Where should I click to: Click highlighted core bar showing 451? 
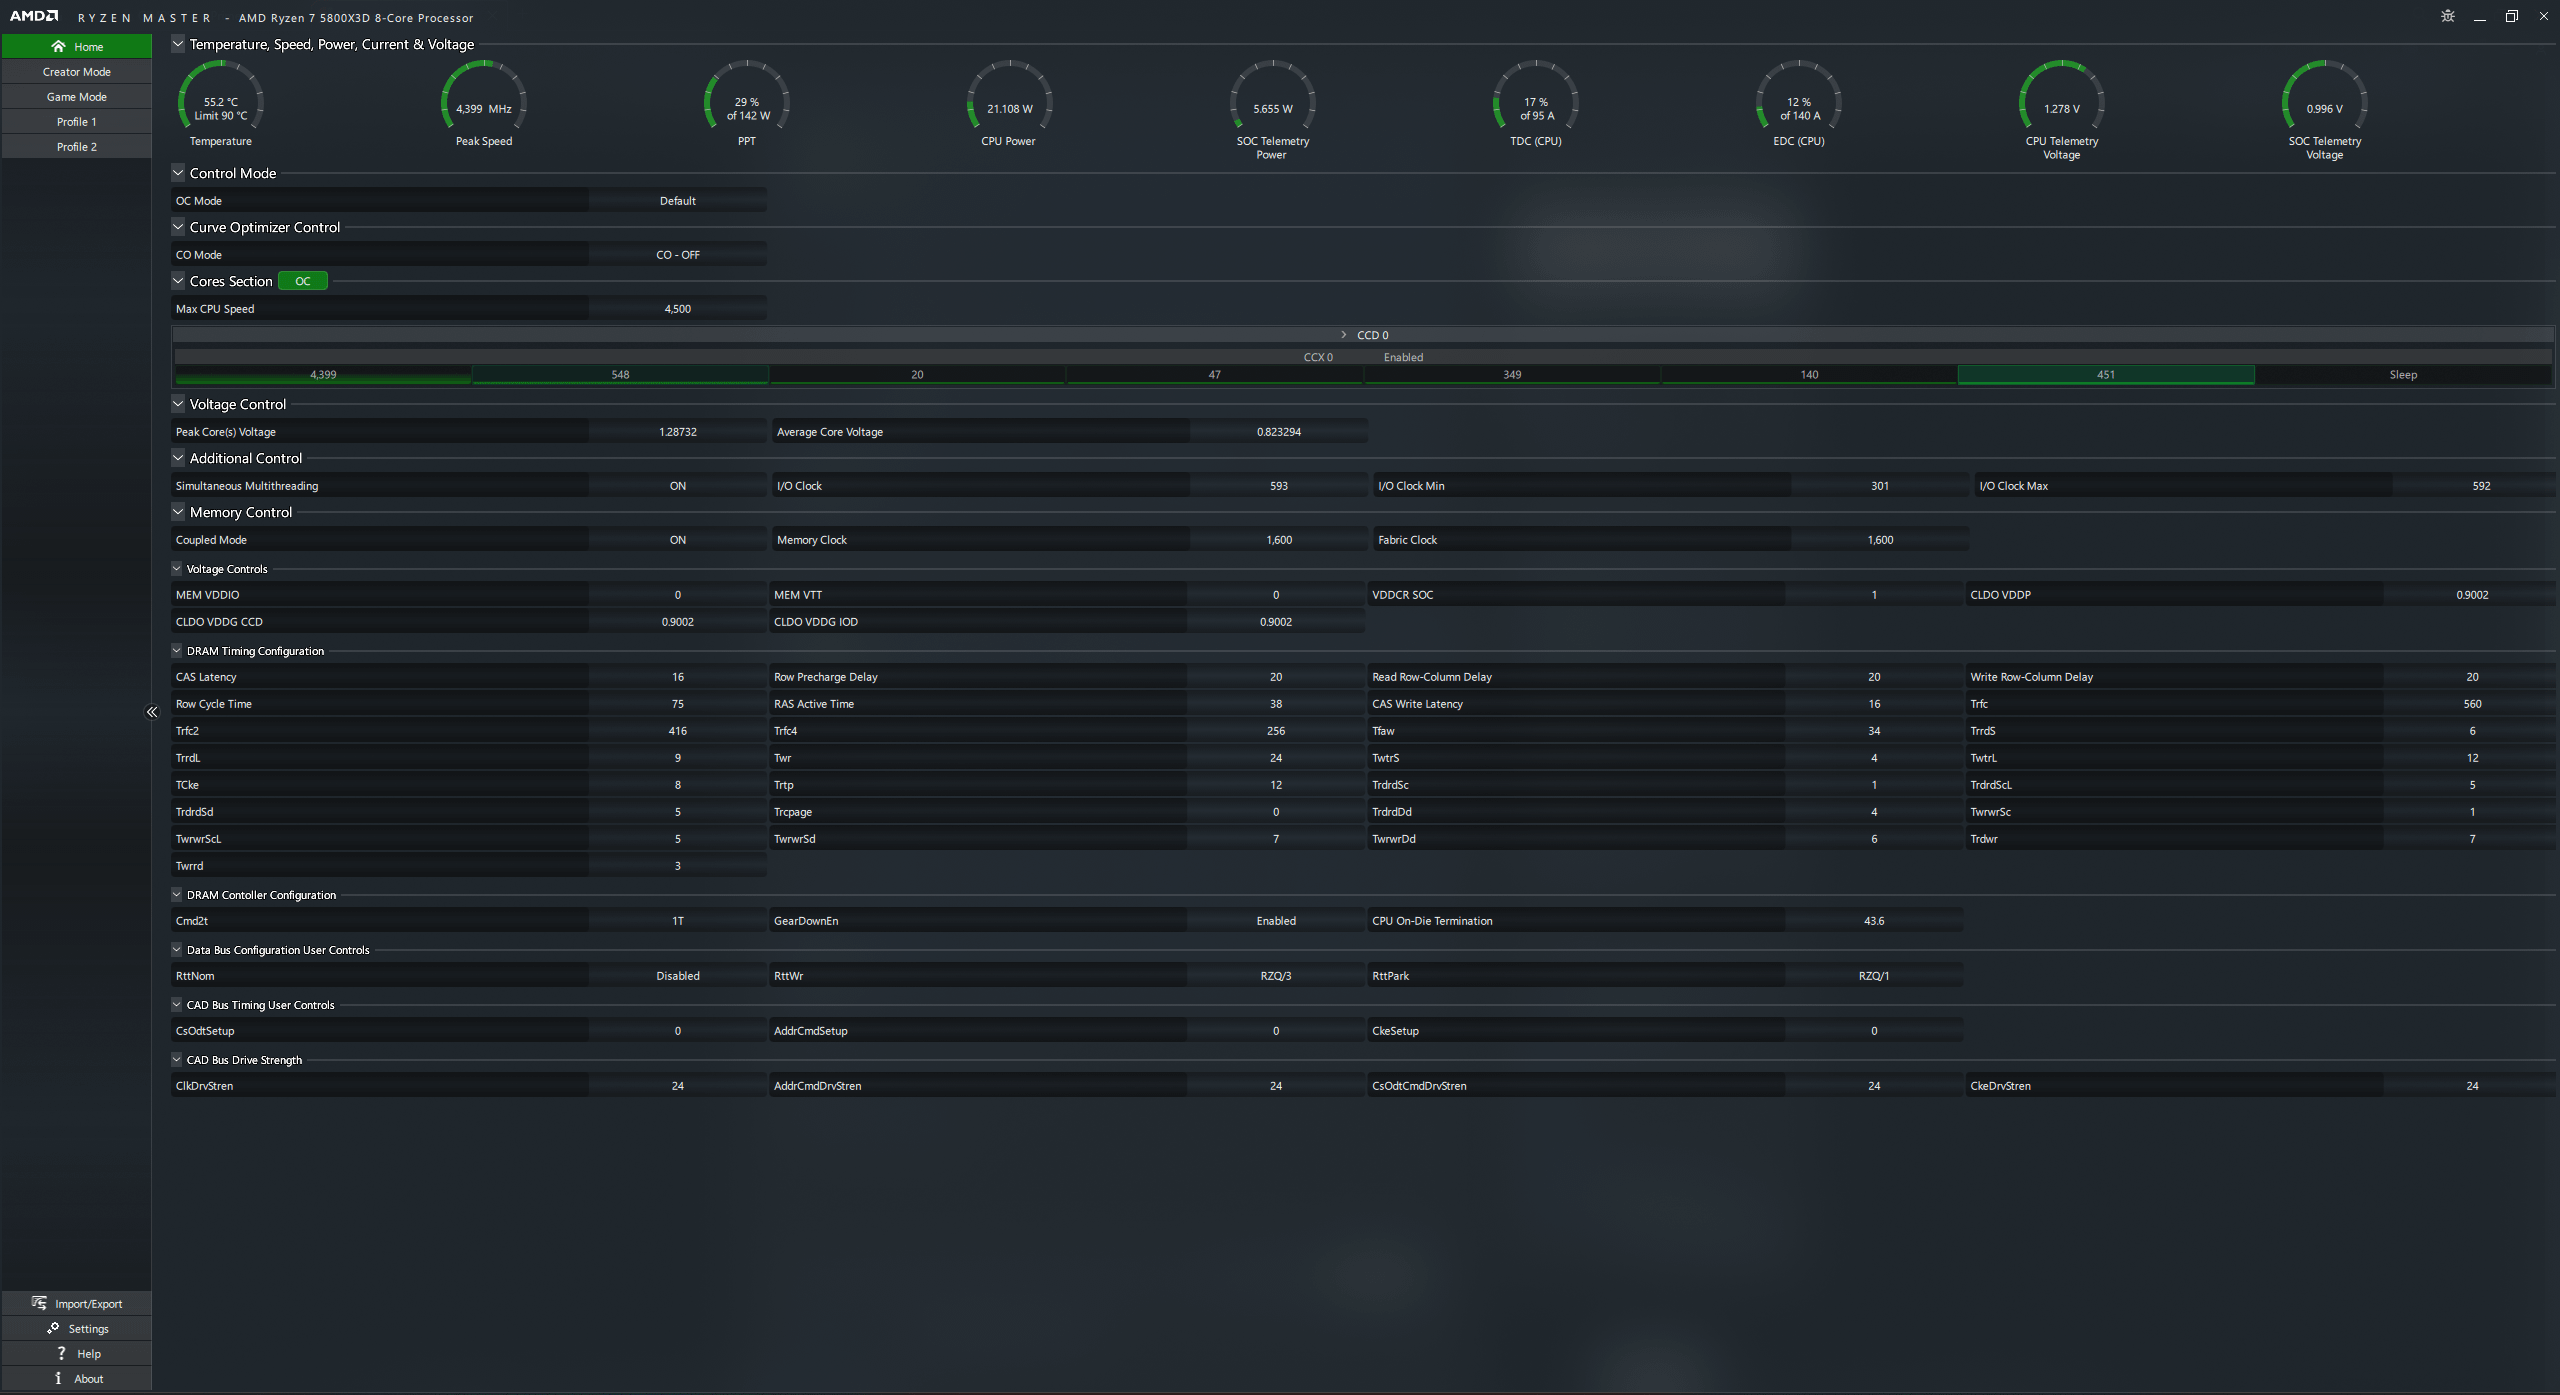point(2106,375)
